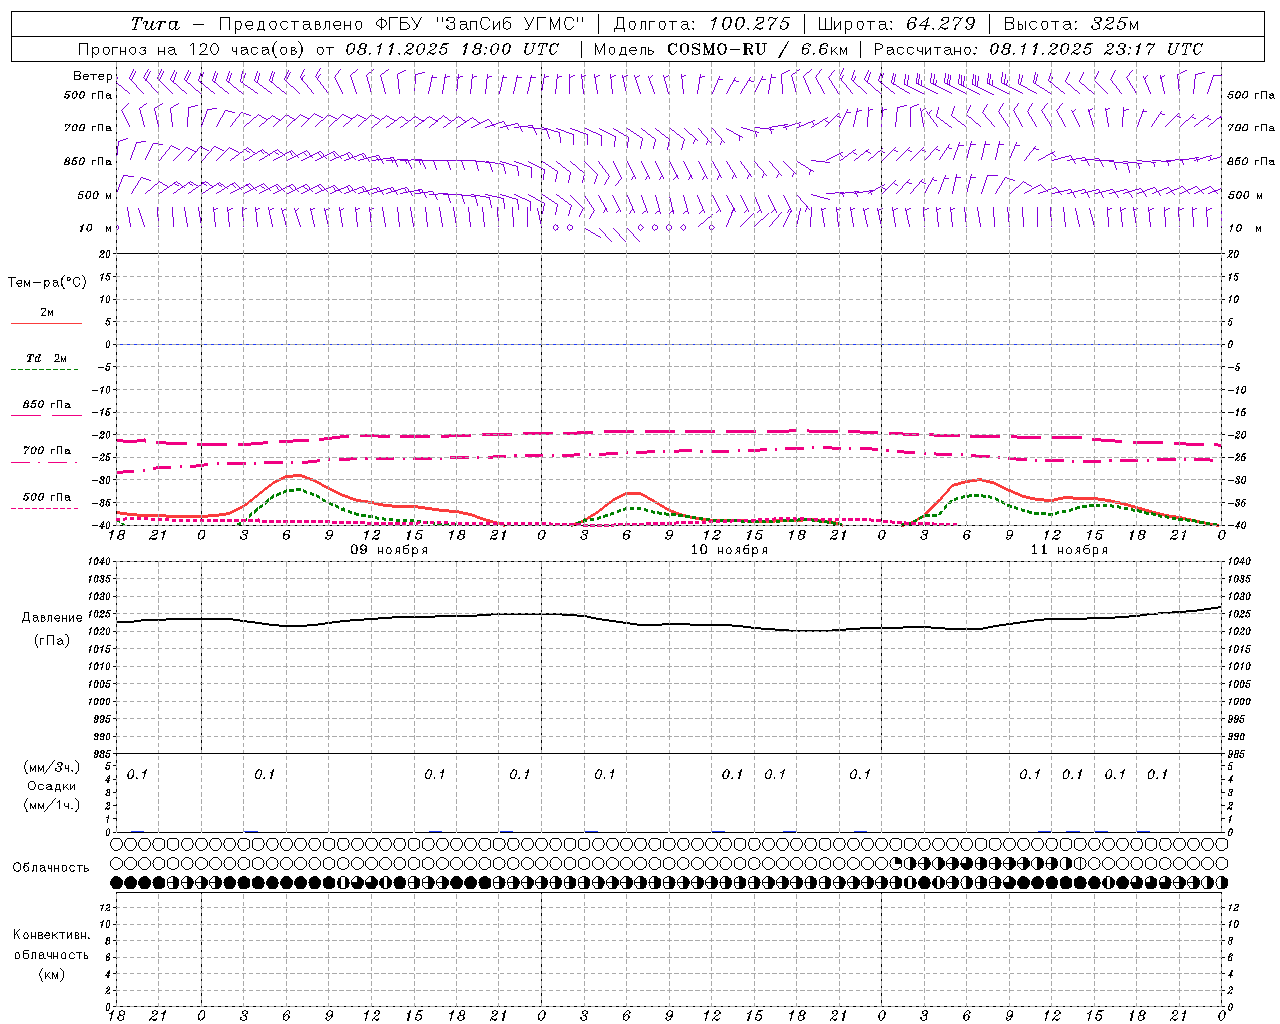Click the "Конвективн." convective cloud label
1280x1024 pixels.
click(x=52, y=935)
